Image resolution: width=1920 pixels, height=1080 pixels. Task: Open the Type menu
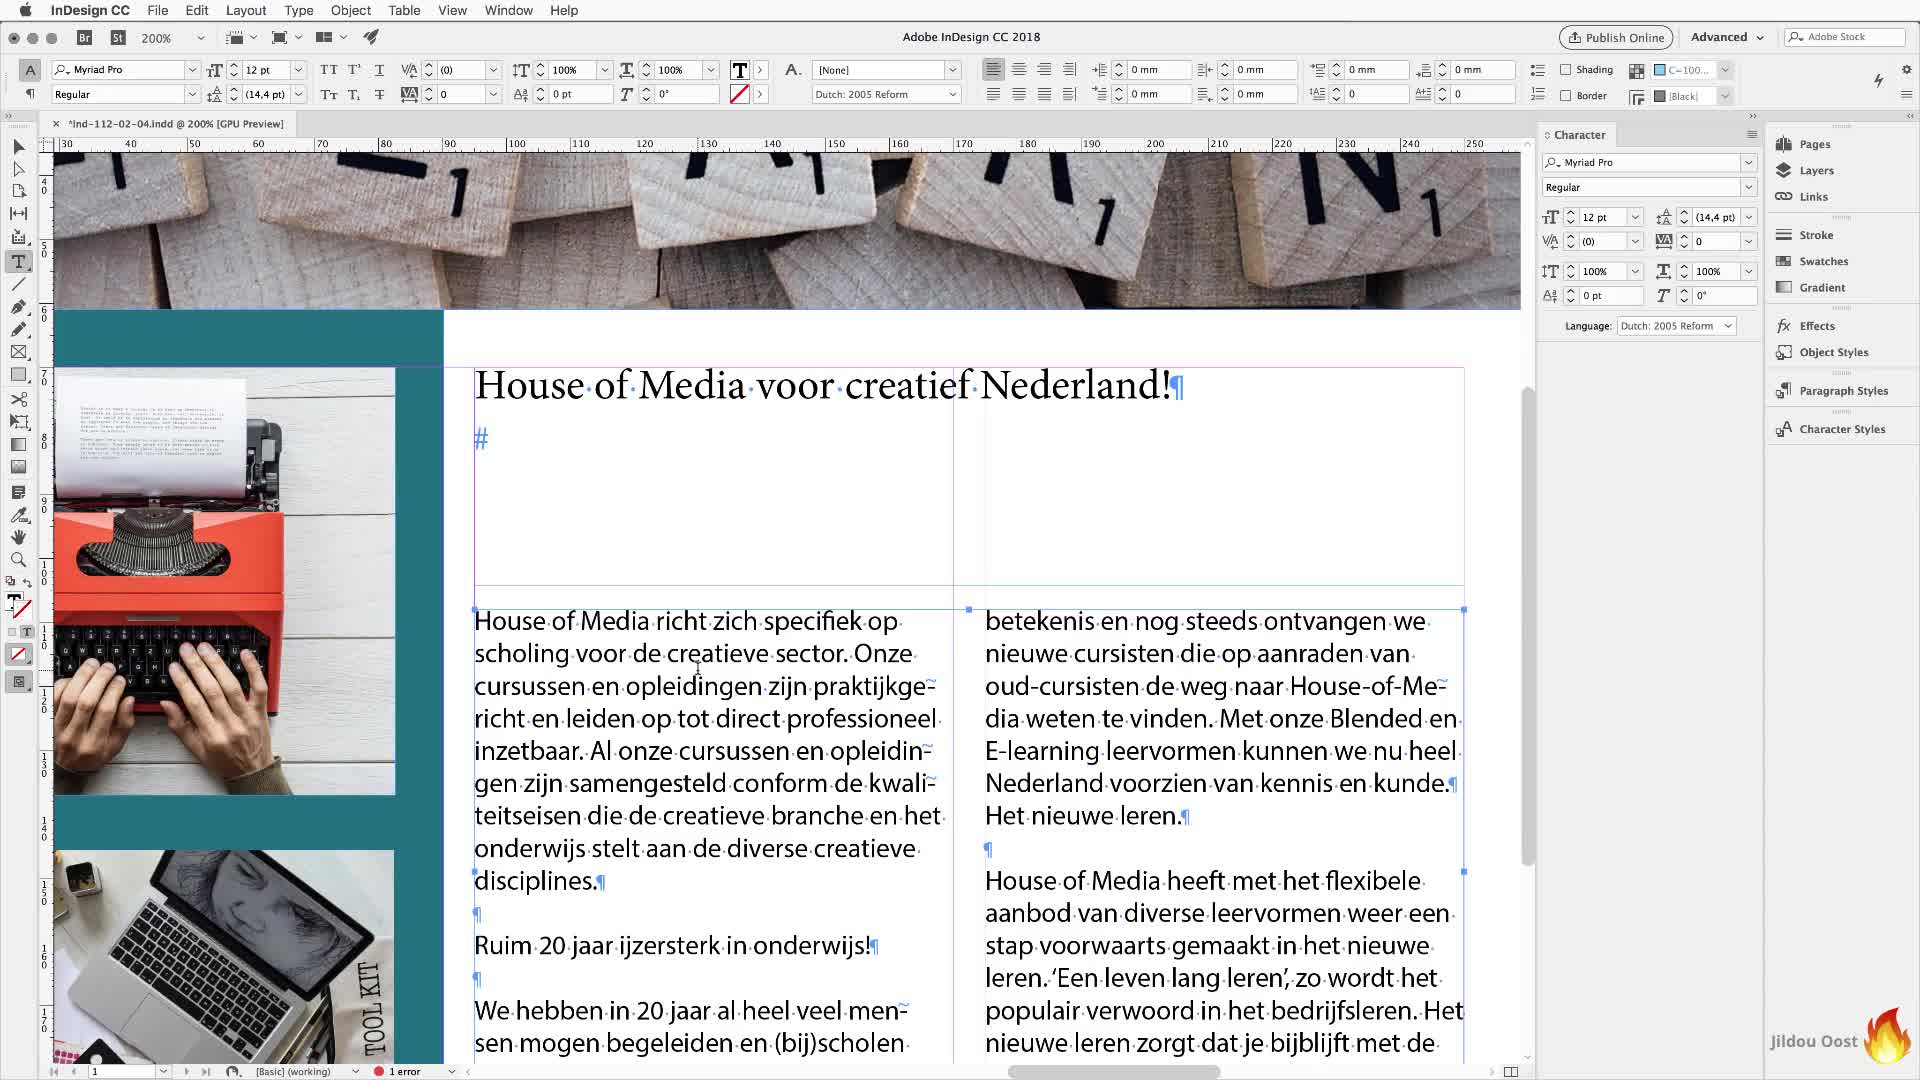[x=298, y=10]
